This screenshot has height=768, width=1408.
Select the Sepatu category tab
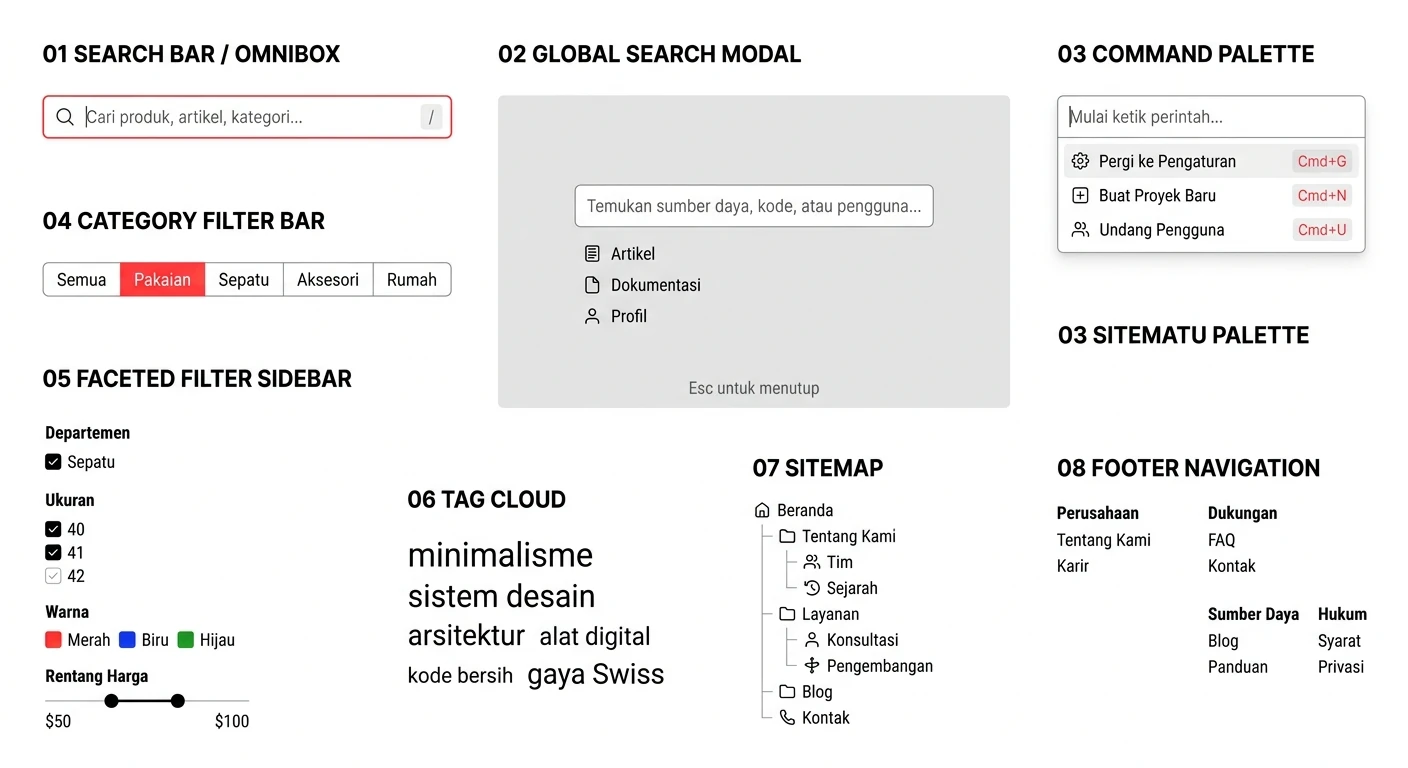(244, 280)
